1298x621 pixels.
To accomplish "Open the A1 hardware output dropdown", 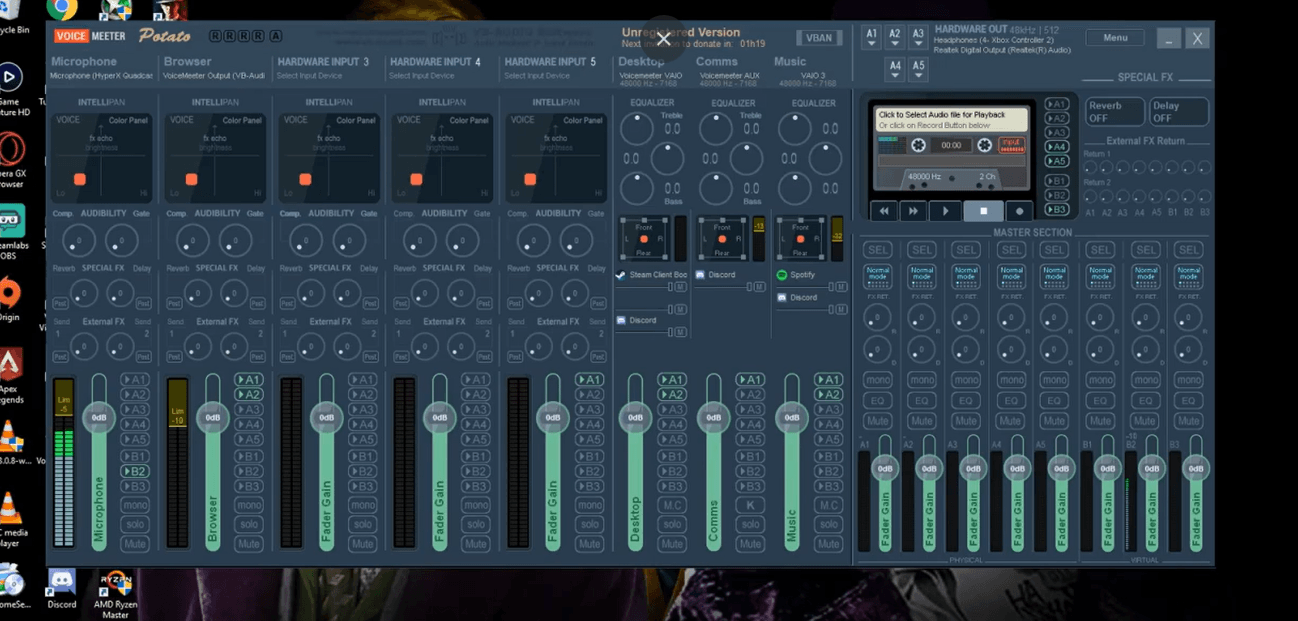I will pos(872,38).
